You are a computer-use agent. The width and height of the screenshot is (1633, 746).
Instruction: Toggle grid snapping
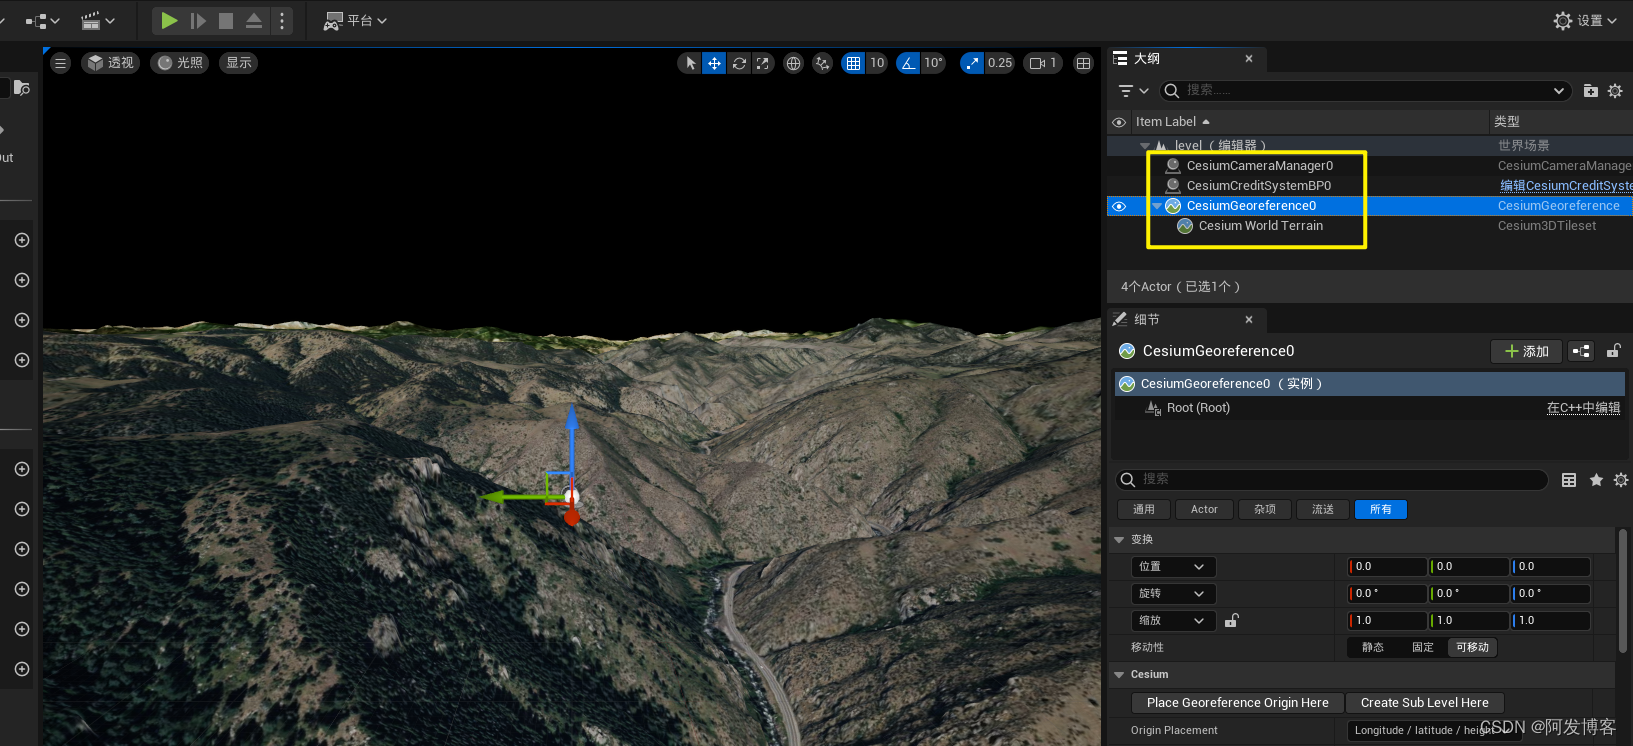[853, 63]
